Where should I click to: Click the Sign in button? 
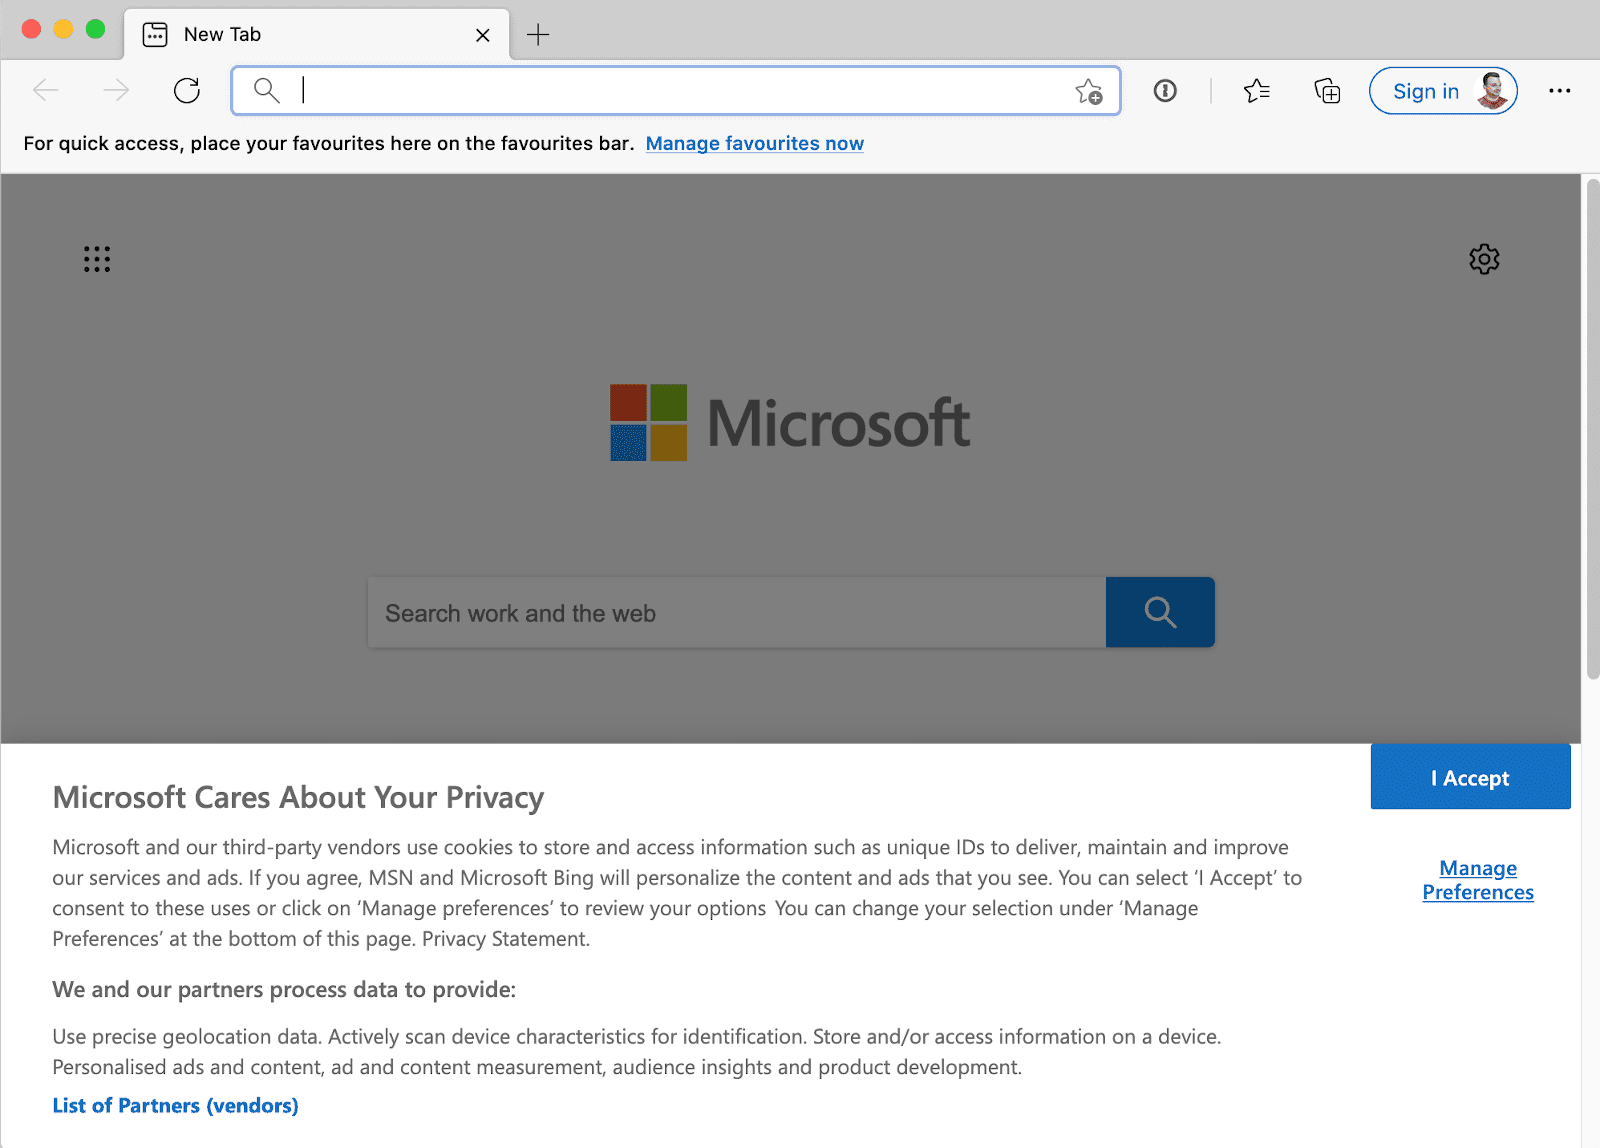click(1443, 91)
